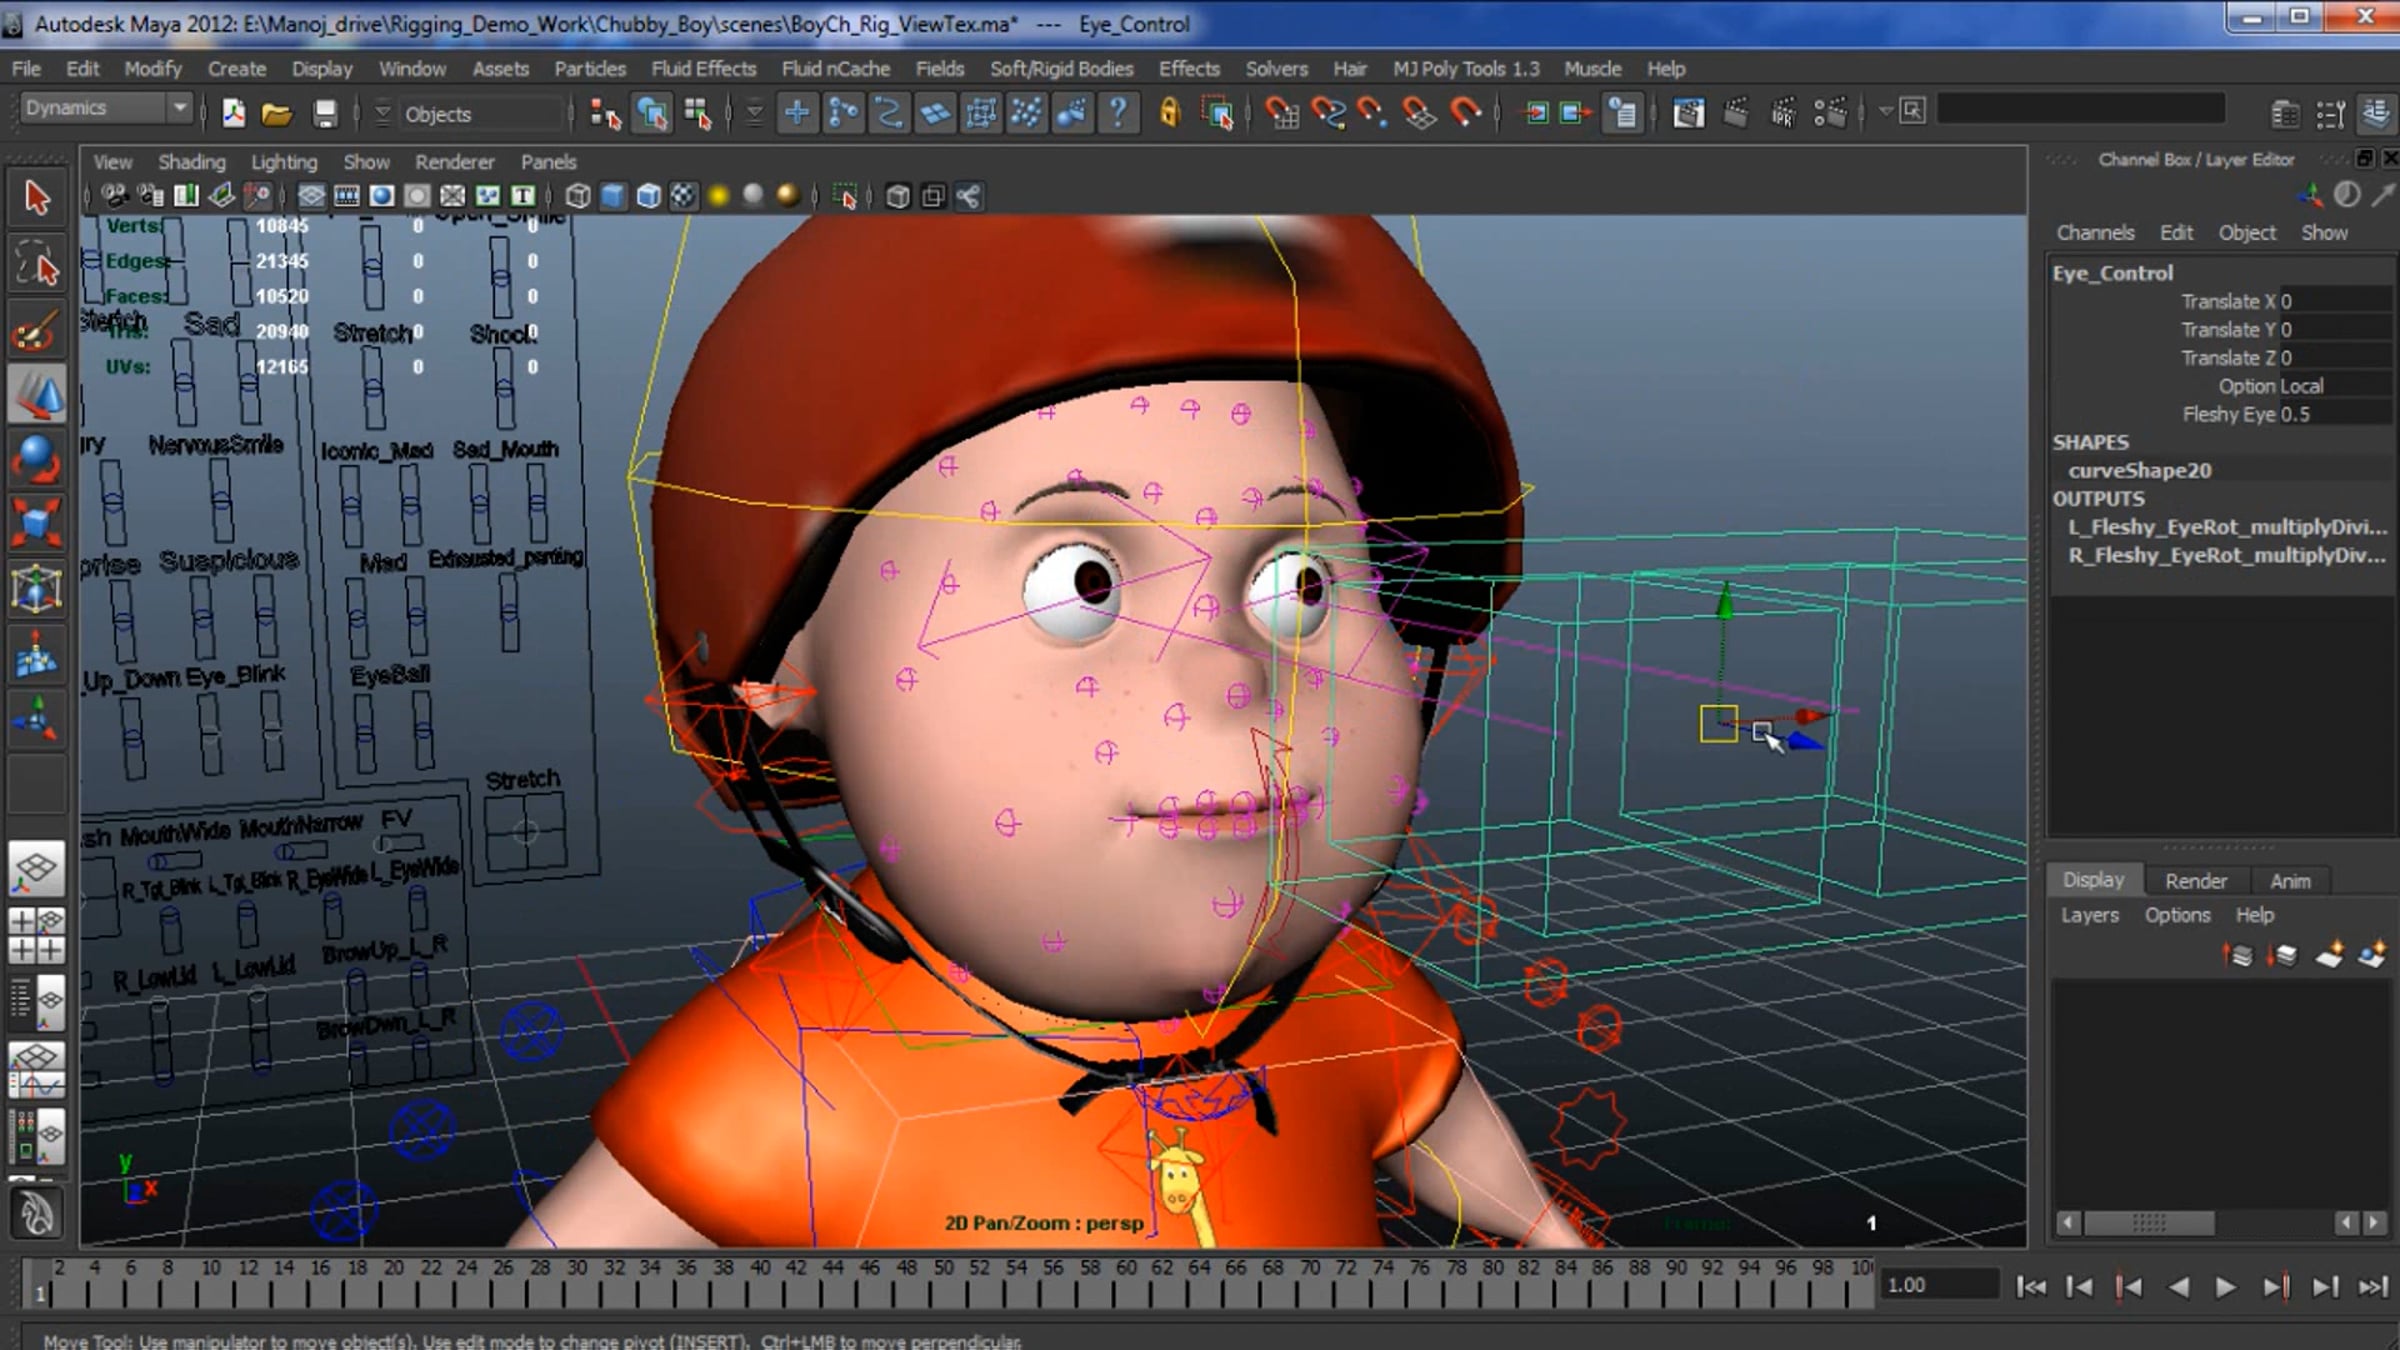Image resolution: width=2400 pixels, height=1350 pixels.
Task: Open a scene with folder icon
Action: tap(277, 113)
